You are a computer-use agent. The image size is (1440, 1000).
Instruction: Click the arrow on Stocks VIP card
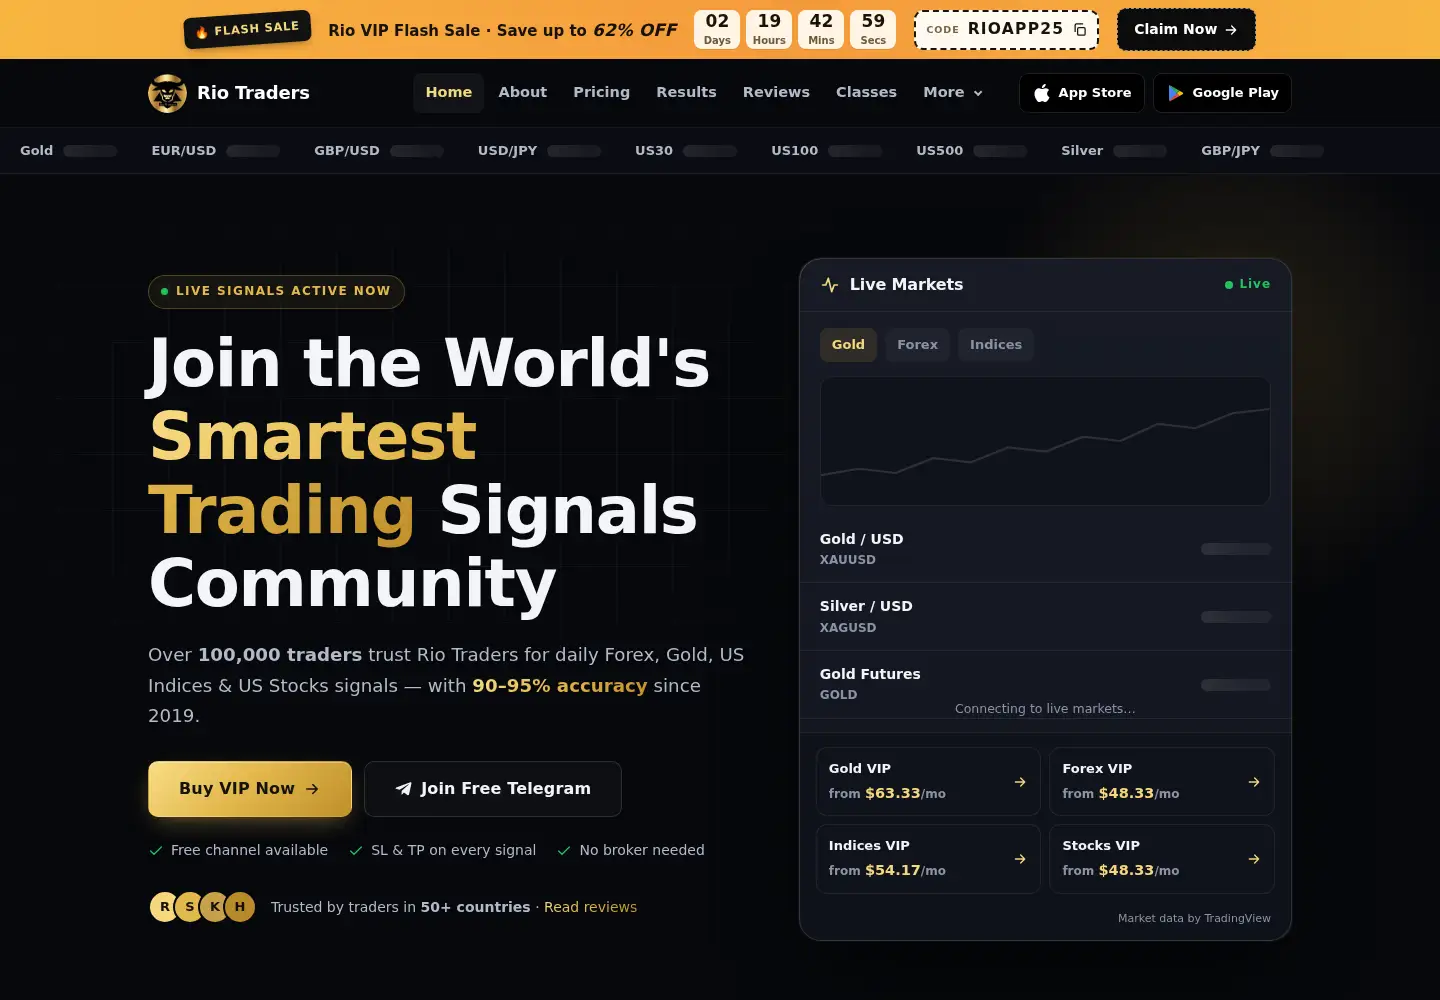[1254, 859]
